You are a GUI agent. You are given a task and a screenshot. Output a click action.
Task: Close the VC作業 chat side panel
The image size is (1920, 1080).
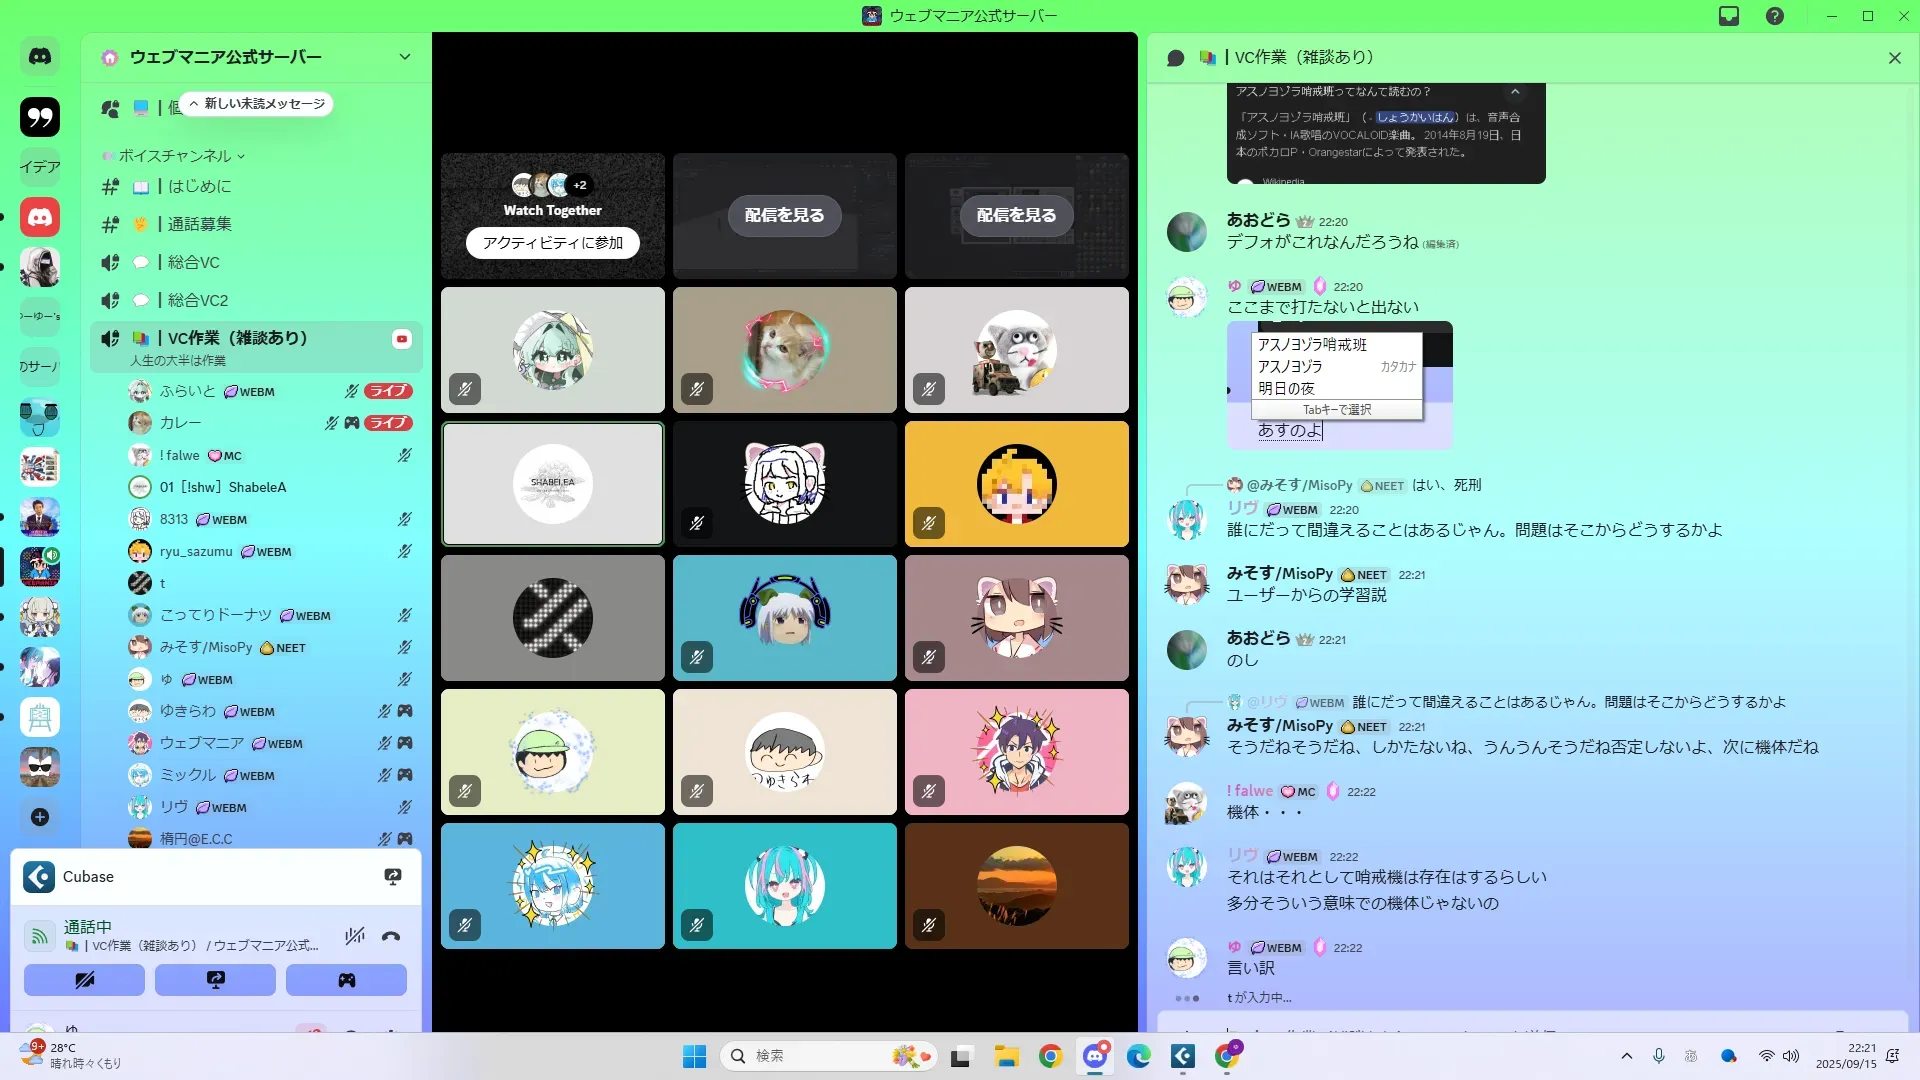(x=1894, y=58)
